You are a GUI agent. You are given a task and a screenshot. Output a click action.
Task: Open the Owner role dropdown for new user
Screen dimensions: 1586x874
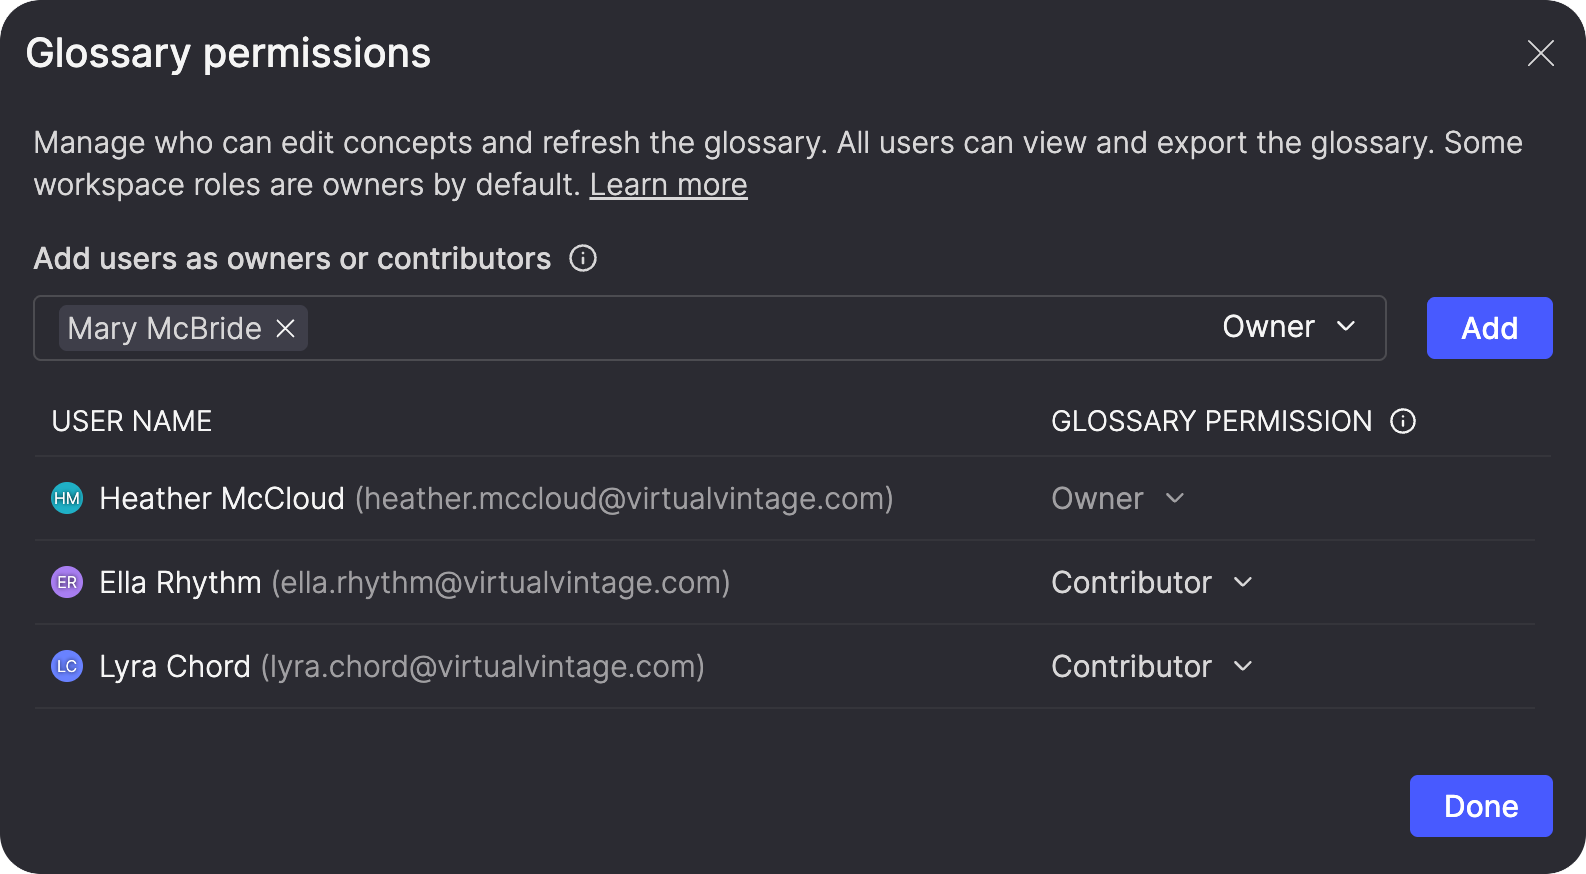[1288, 327]
